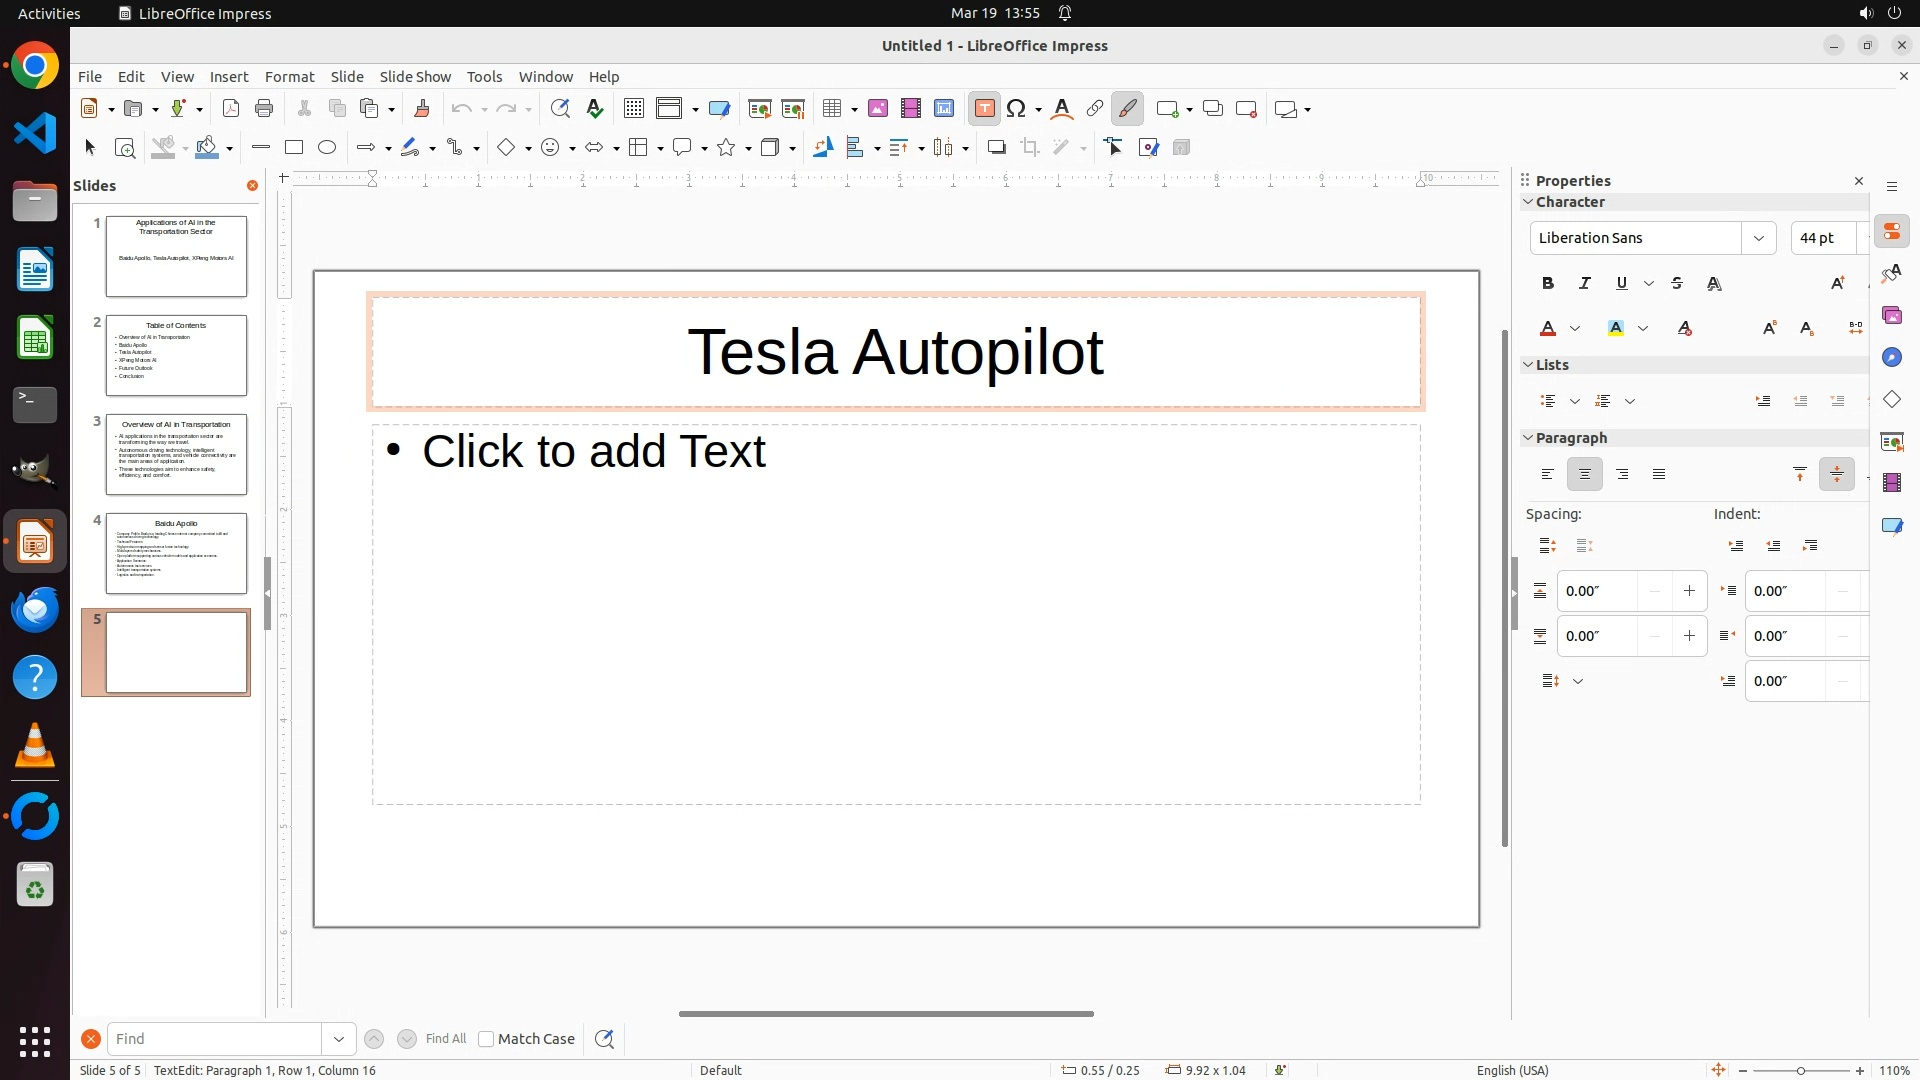1920x1080 pixels.
Task: Toggle Italic formatting in sidebar
Action: (x=1585, y=284)
